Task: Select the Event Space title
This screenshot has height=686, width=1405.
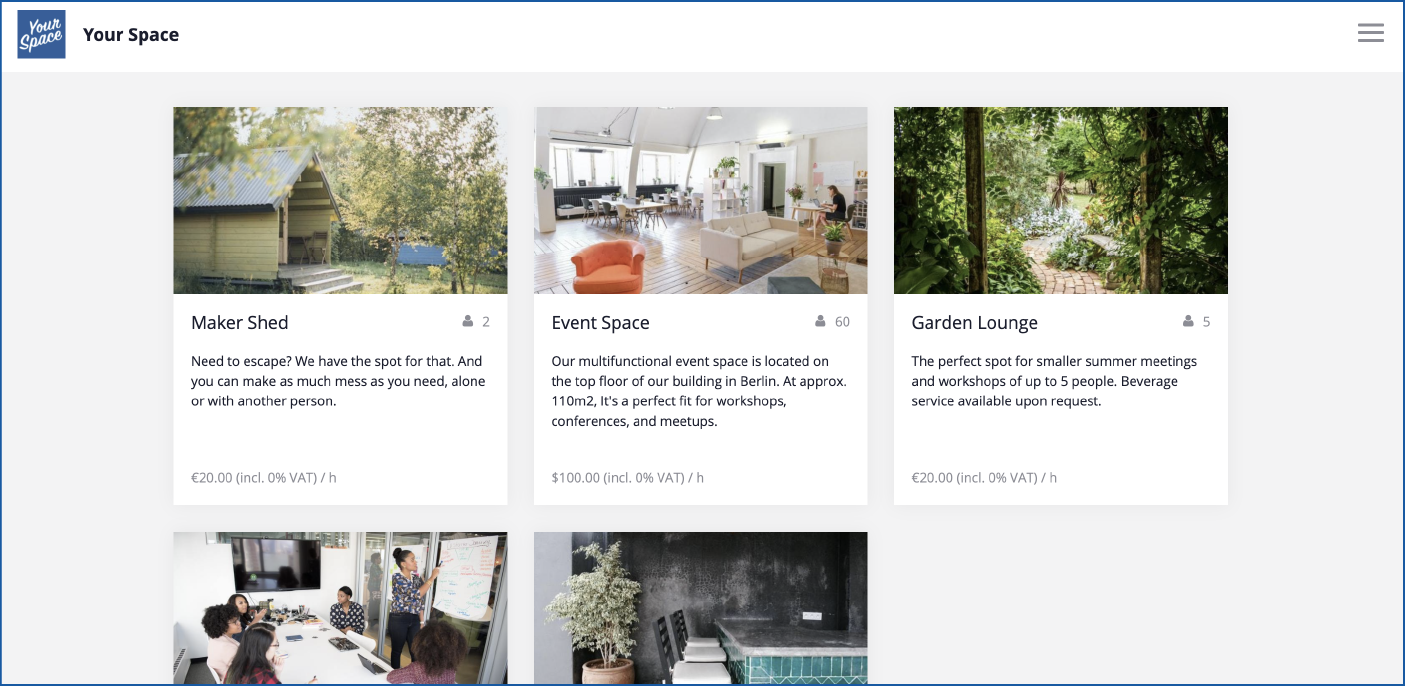Action: coord(601,323)
